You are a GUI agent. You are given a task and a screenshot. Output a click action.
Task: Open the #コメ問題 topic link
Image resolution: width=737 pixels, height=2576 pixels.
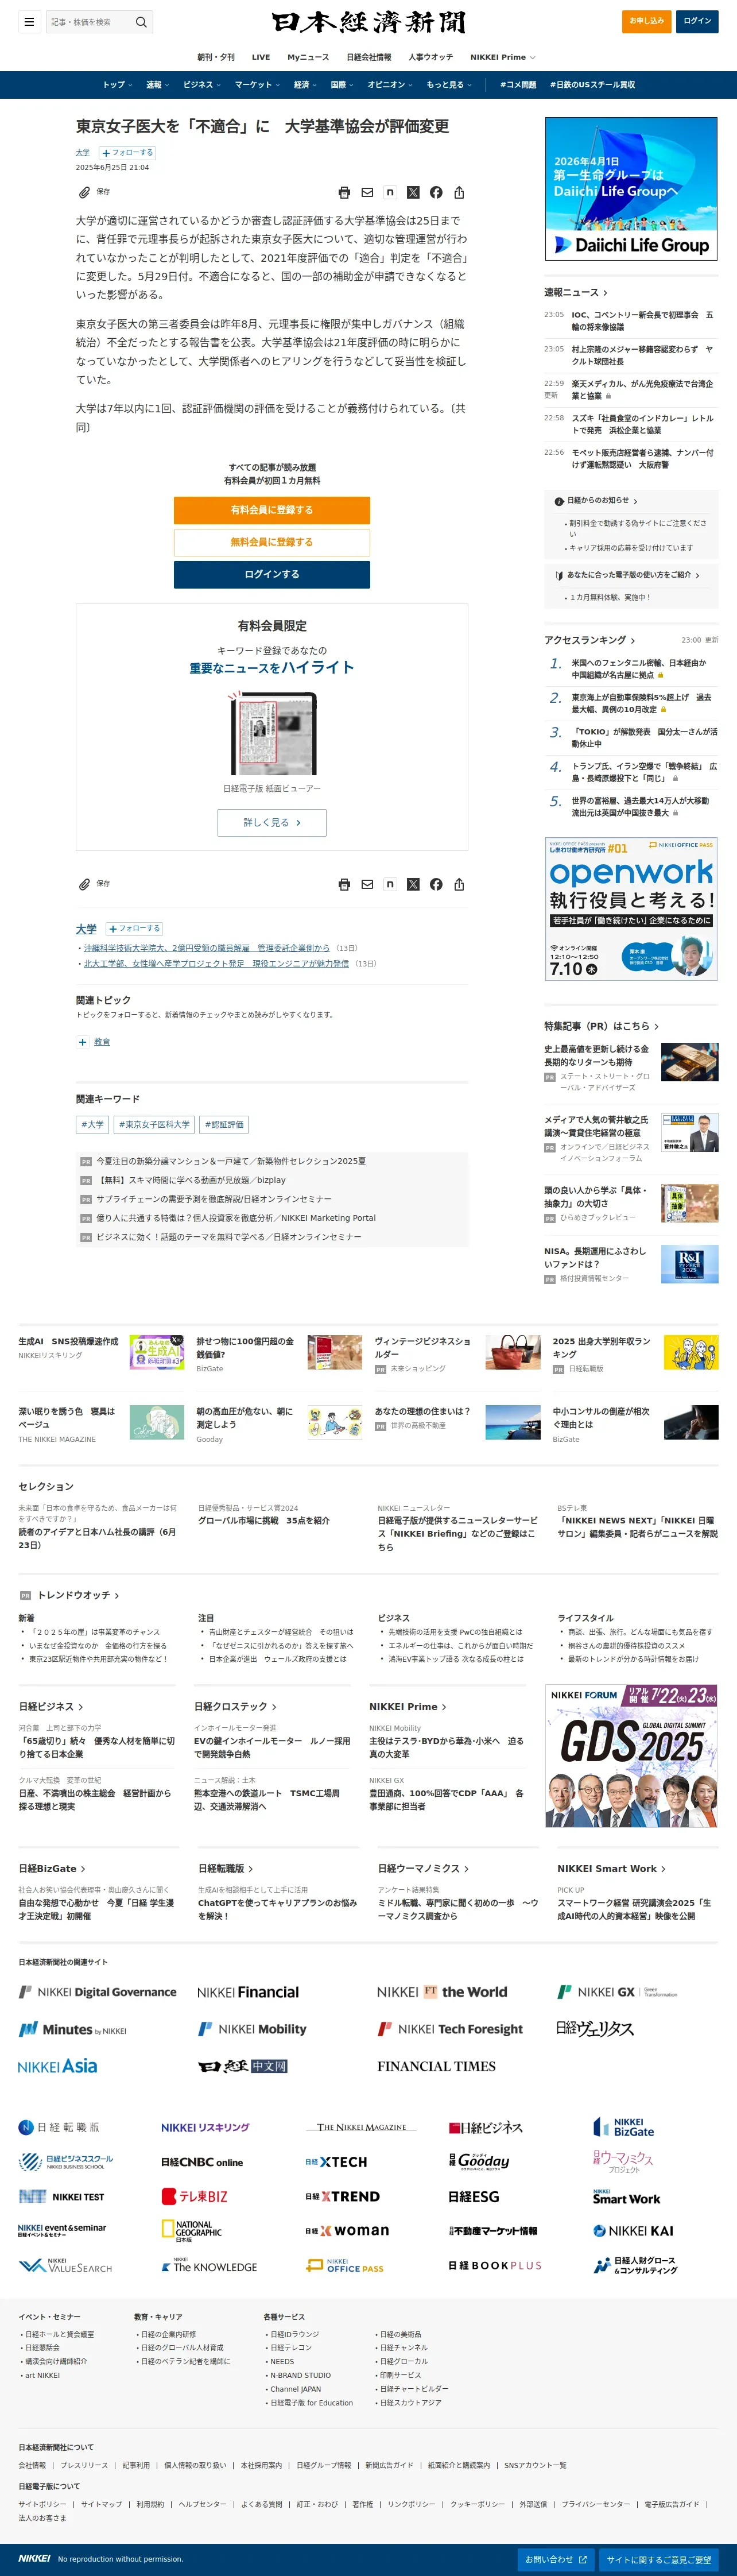pos(518,85)
